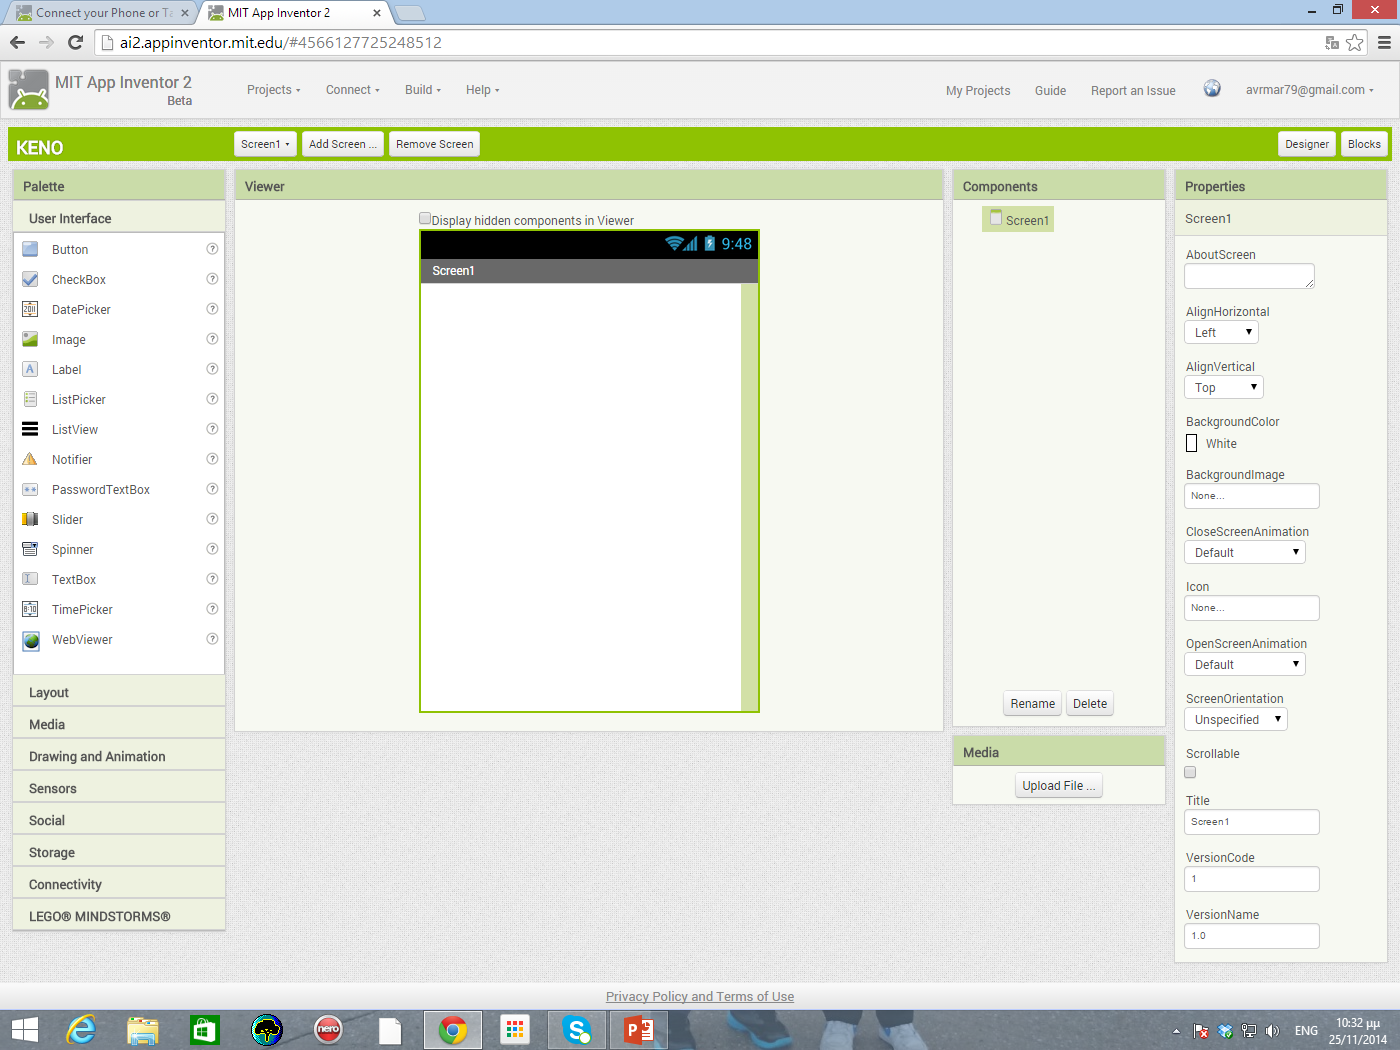The height and width of the screenshot is (1050, 1400).
Task: Click the Add Screen button
Action: tap(342, 144)
